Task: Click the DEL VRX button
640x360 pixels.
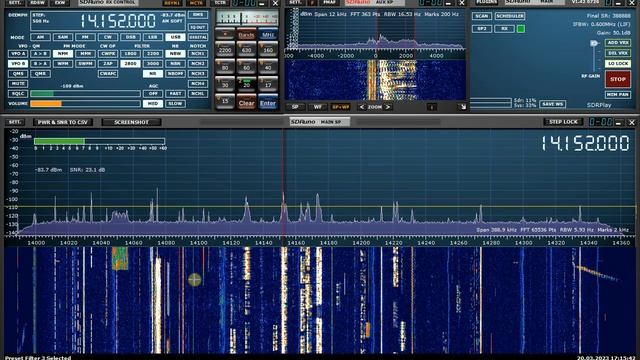Action: pyautogui.click(x=618, y=53)
